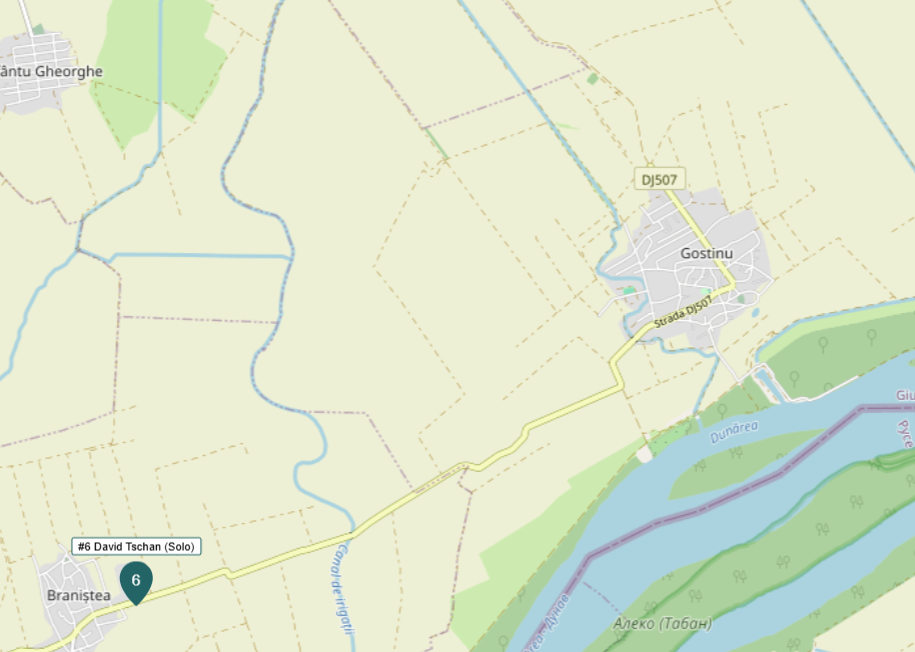Click the tiny green square in Sfântu Gheorghe

click(x=39, y=29)
